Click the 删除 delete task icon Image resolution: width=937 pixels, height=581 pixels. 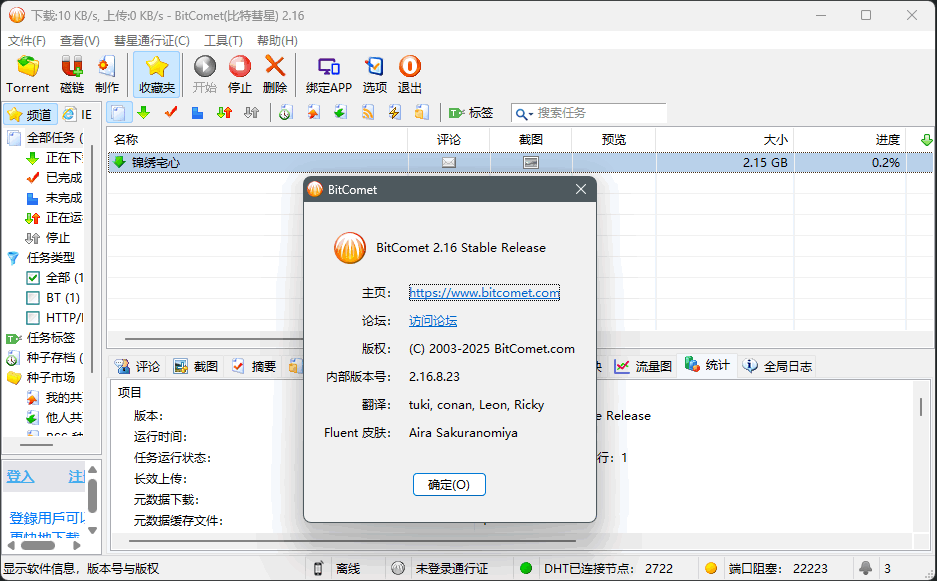click(275, 68)
